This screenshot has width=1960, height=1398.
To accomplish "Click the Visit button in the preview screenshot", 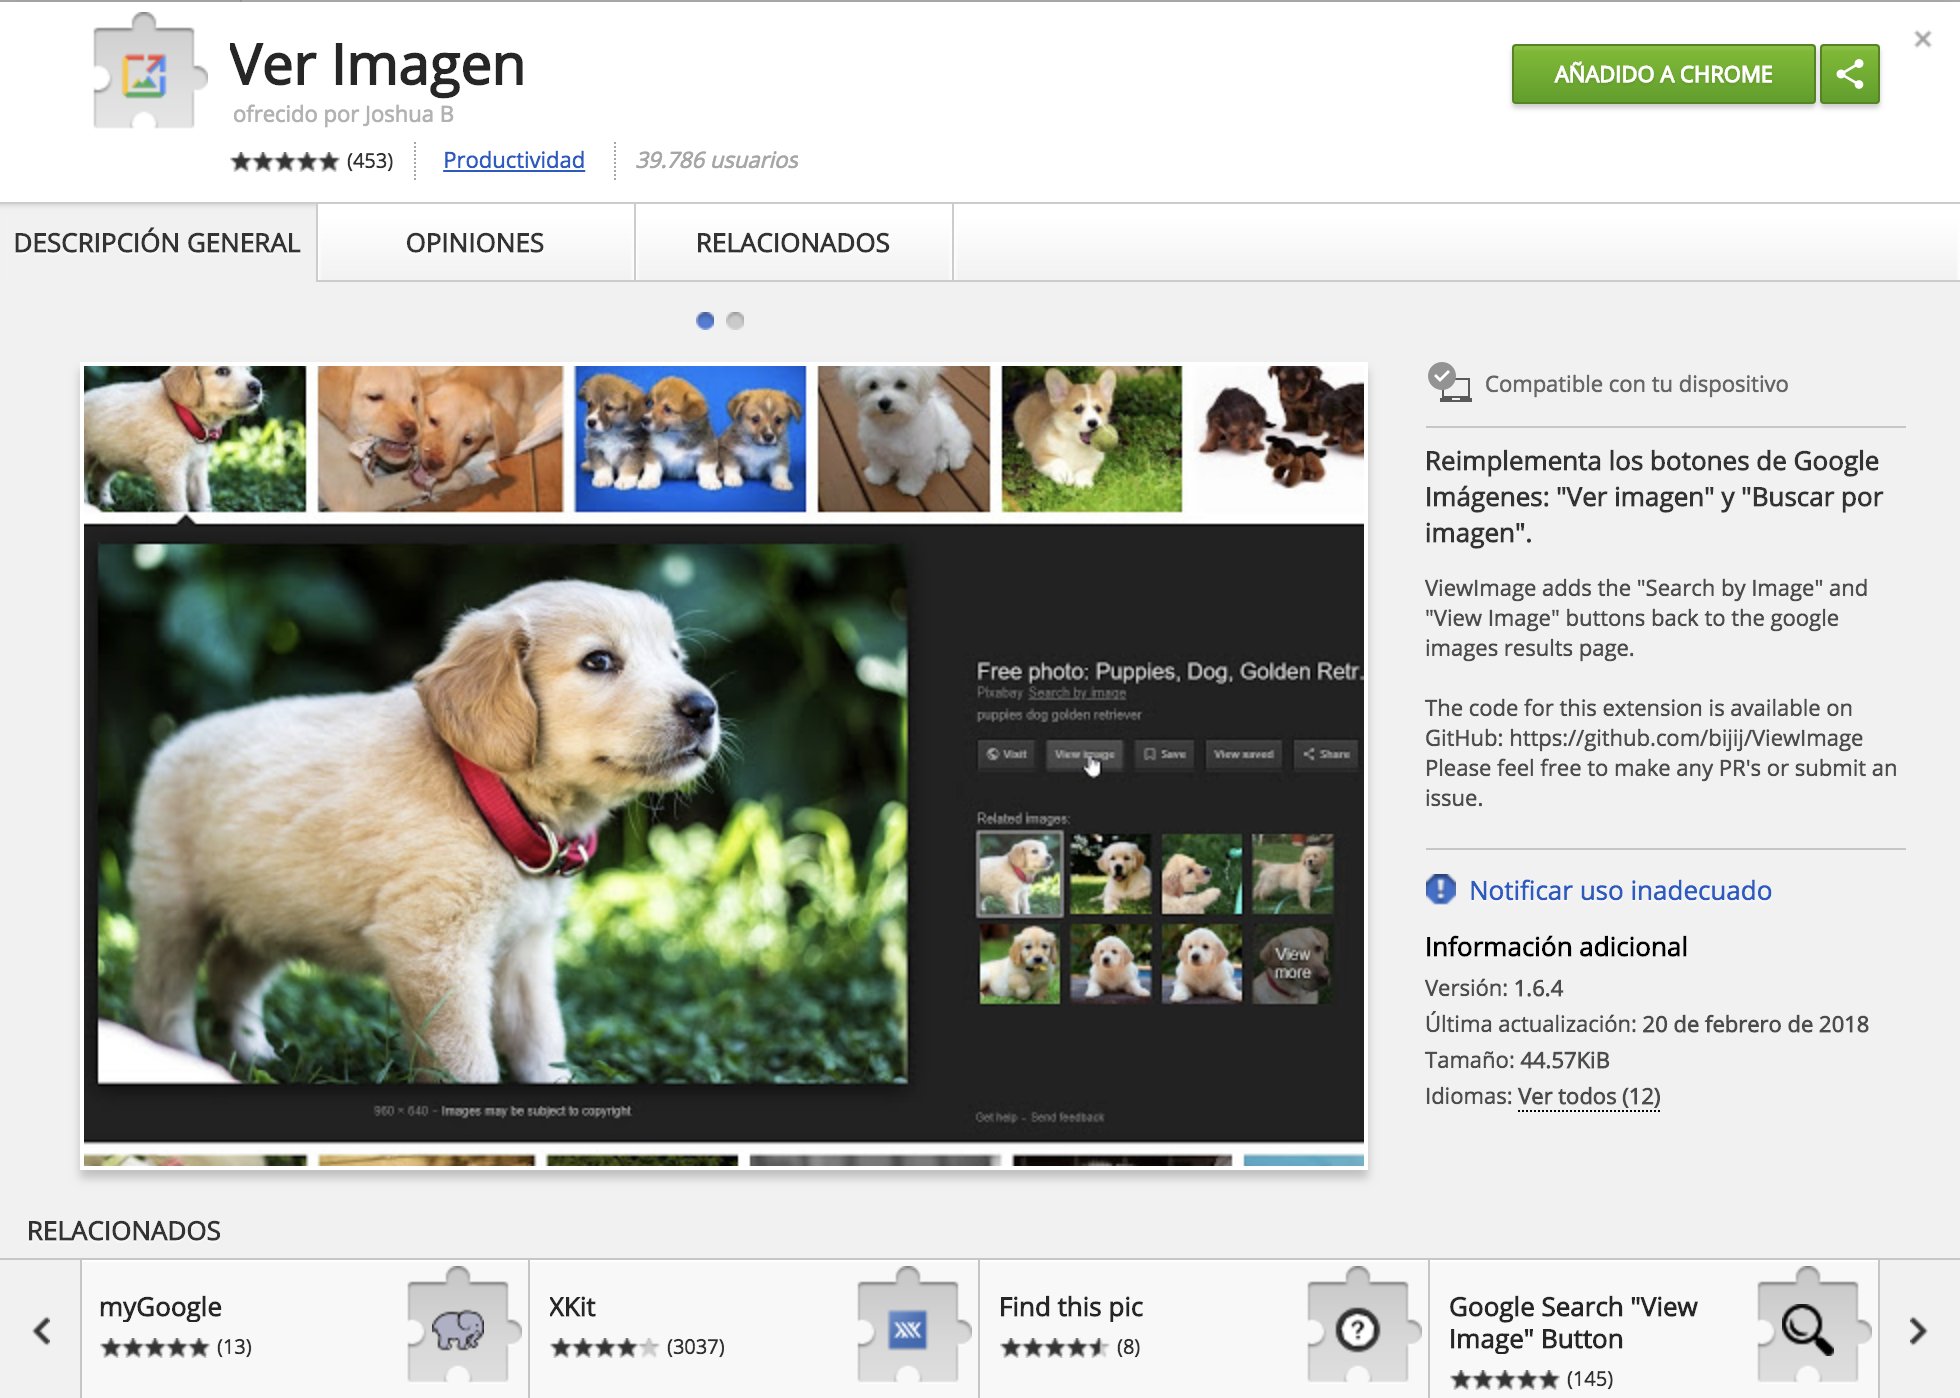I will point(1006,754).
